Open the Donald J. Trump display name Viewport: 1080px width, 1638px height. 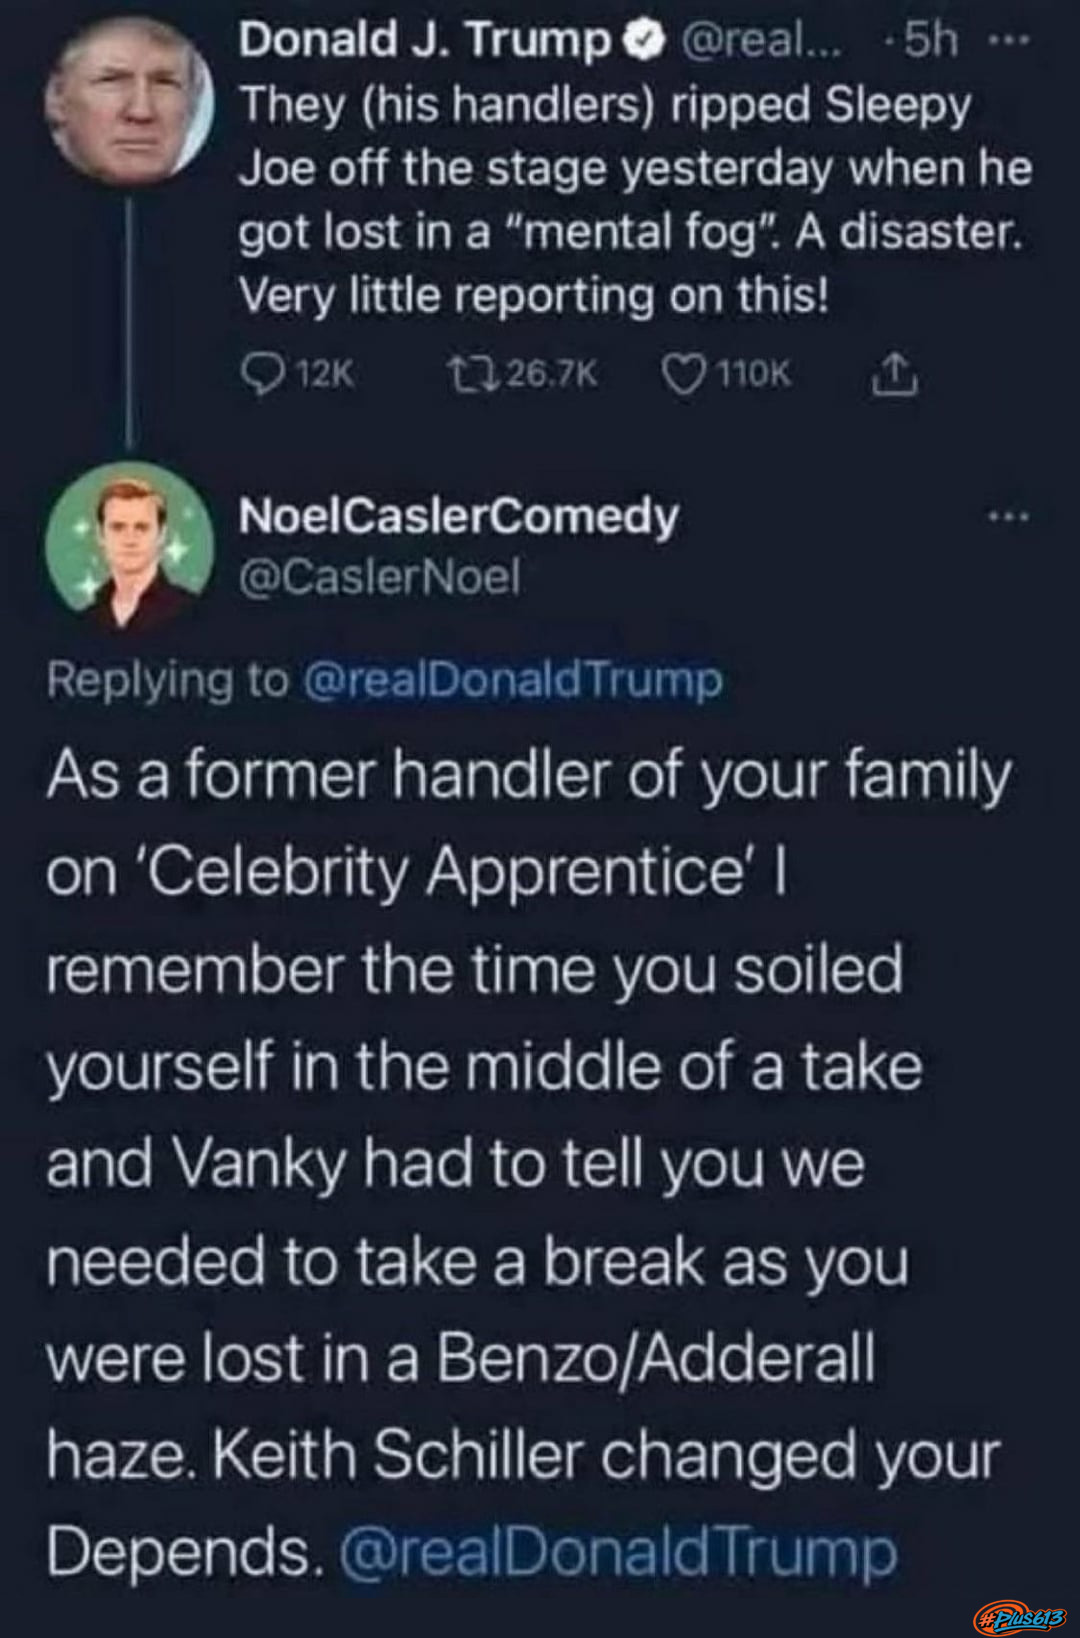tap(424, 41)
